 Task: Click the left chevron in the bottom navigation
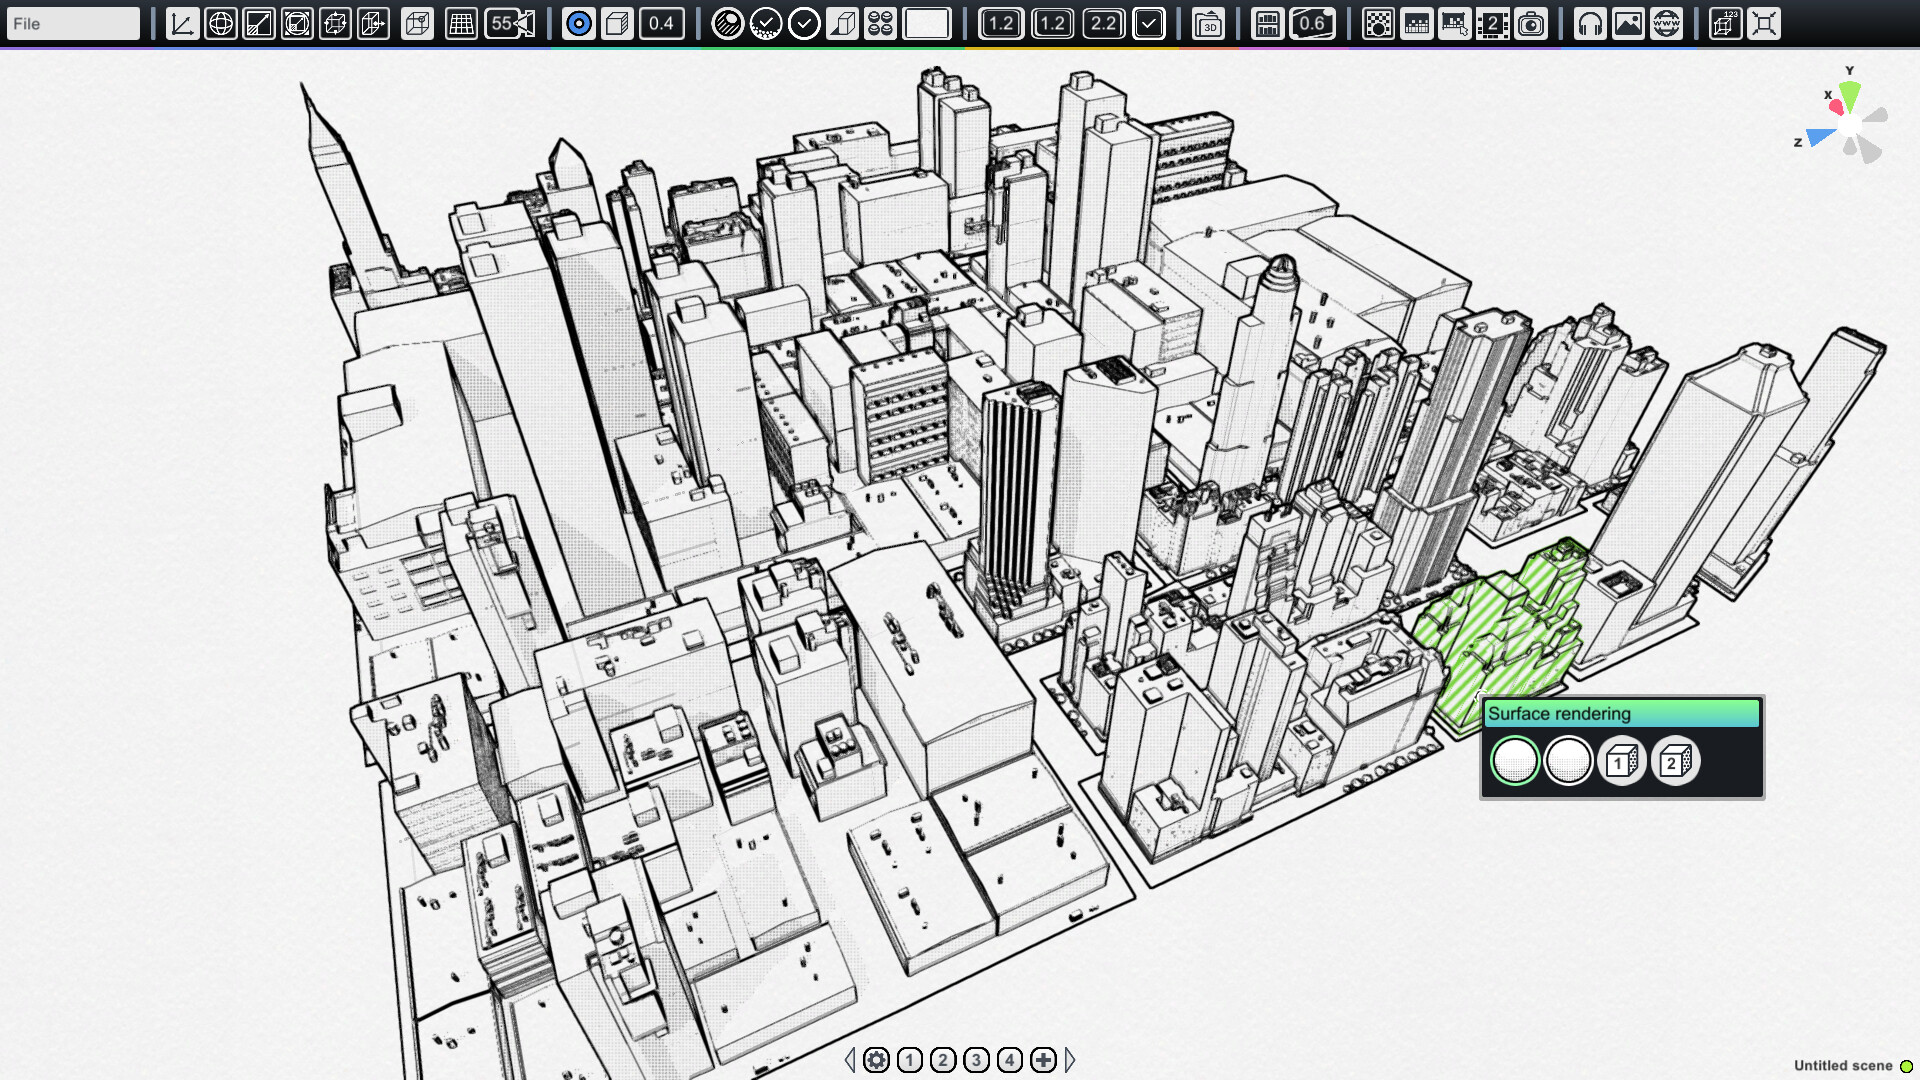click(x=852, y=1059)
